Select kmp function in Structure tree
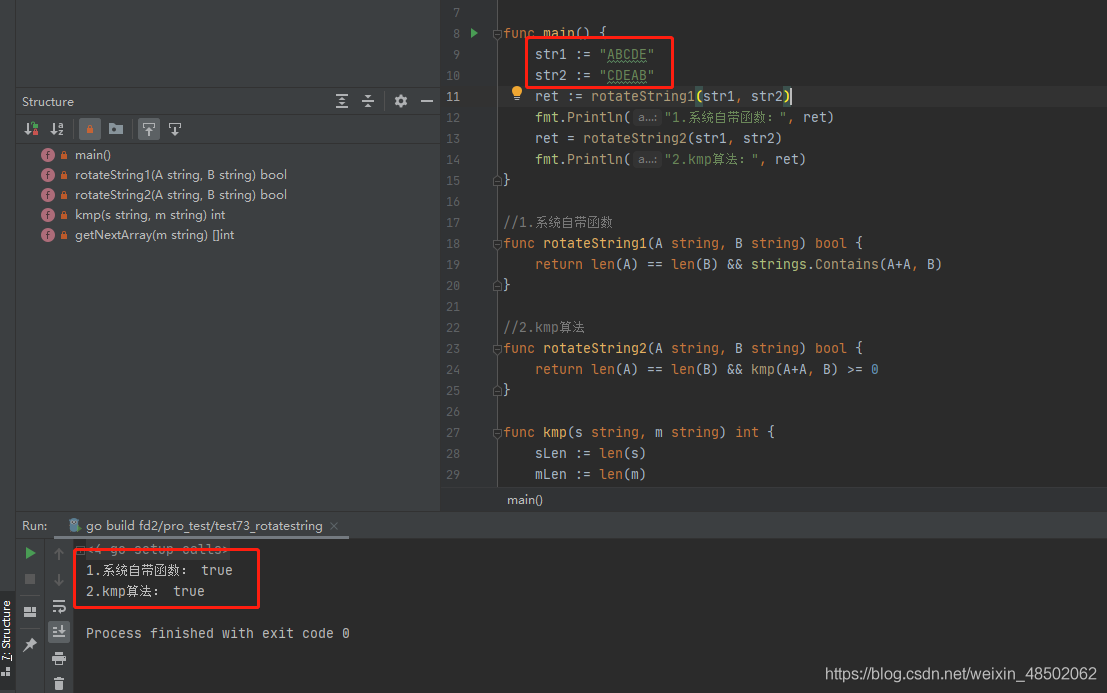This screenshot has width=1107, height=693. pyautogui.click(x=150, y=215)
